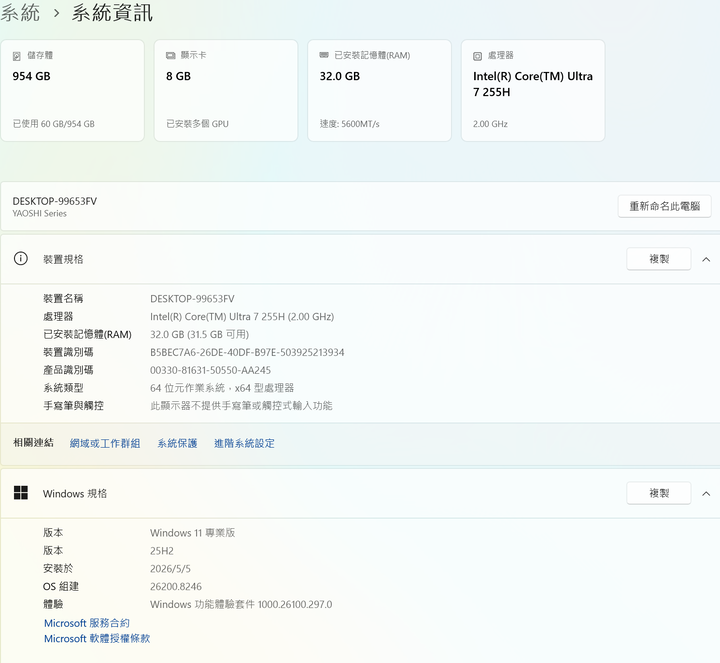720x663 pixels.
Task: Open the 已安裝記憶體 32.0 GB card
Action: (379, 90)
